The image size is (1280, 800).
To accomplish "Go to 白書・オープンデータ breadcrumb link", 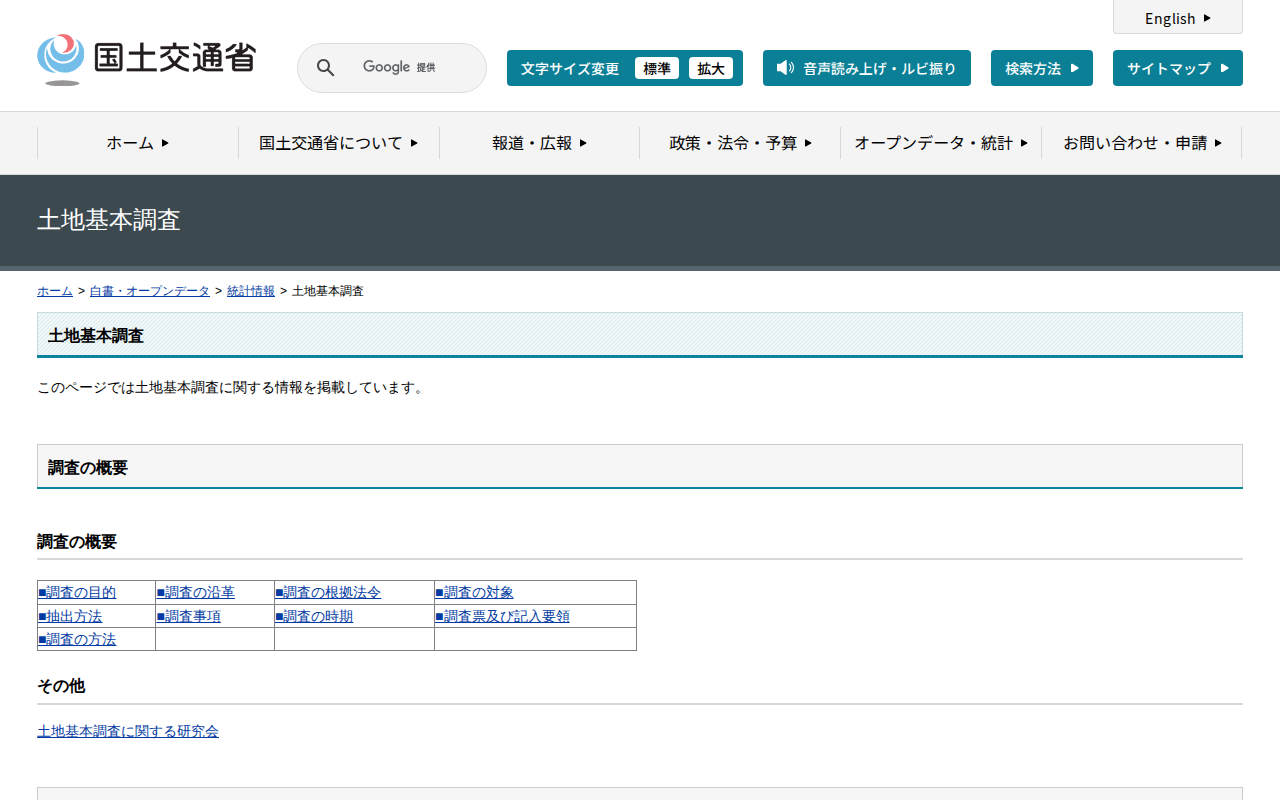I will pos(150,291).
